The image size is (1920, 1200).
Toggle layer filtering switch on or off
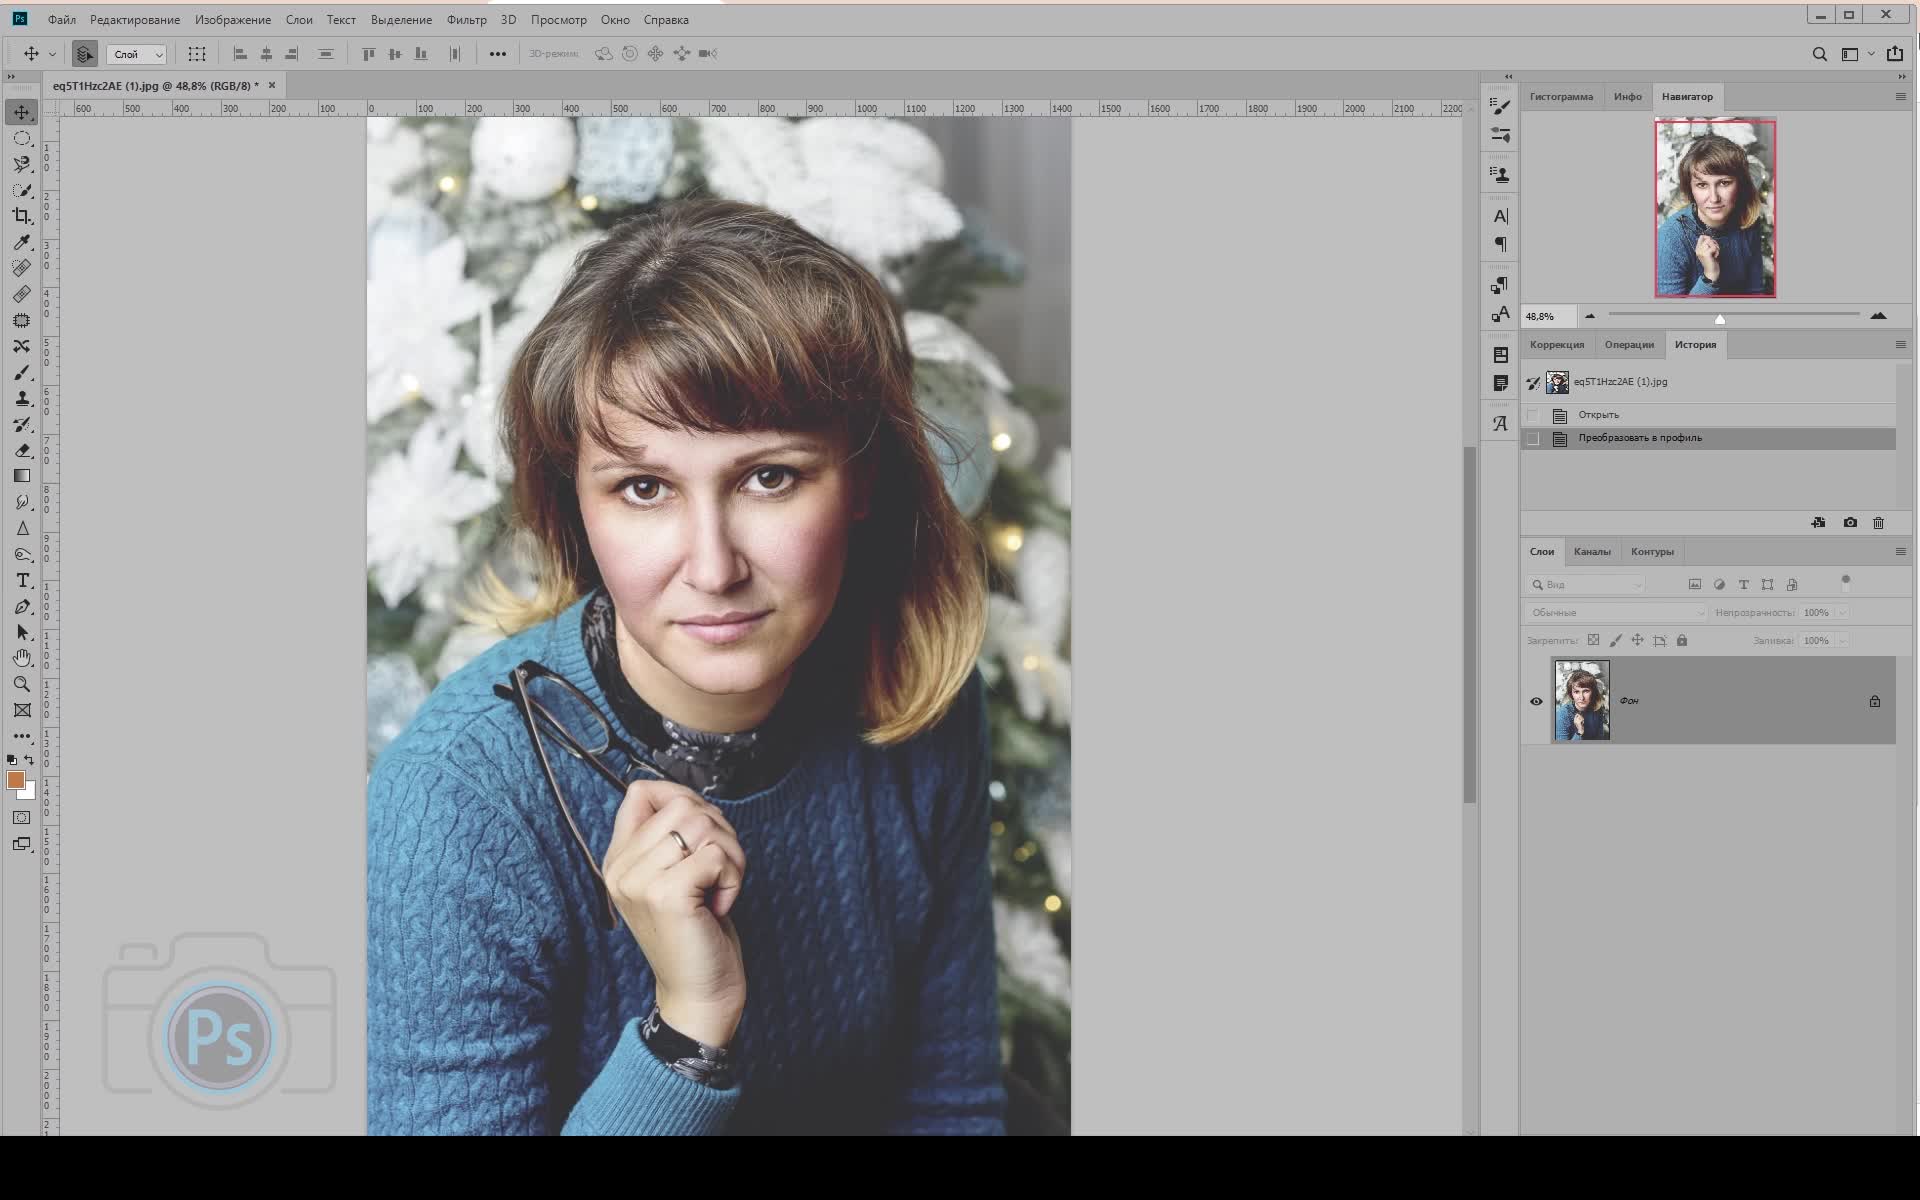pos(1846,583)
